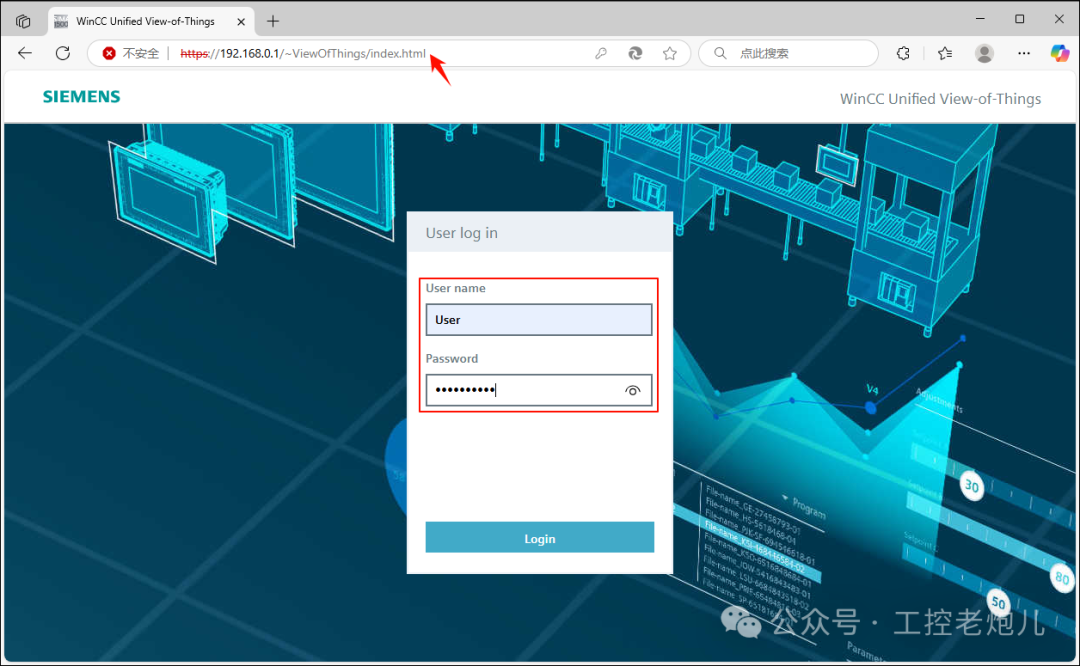Click the Login button

coord(539,538)
